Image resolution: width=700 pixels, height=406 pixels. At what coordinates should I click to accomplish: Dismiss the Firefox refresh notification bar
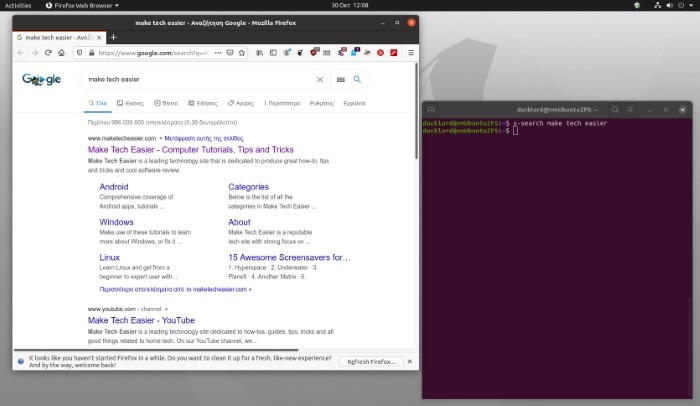point(410,361)
